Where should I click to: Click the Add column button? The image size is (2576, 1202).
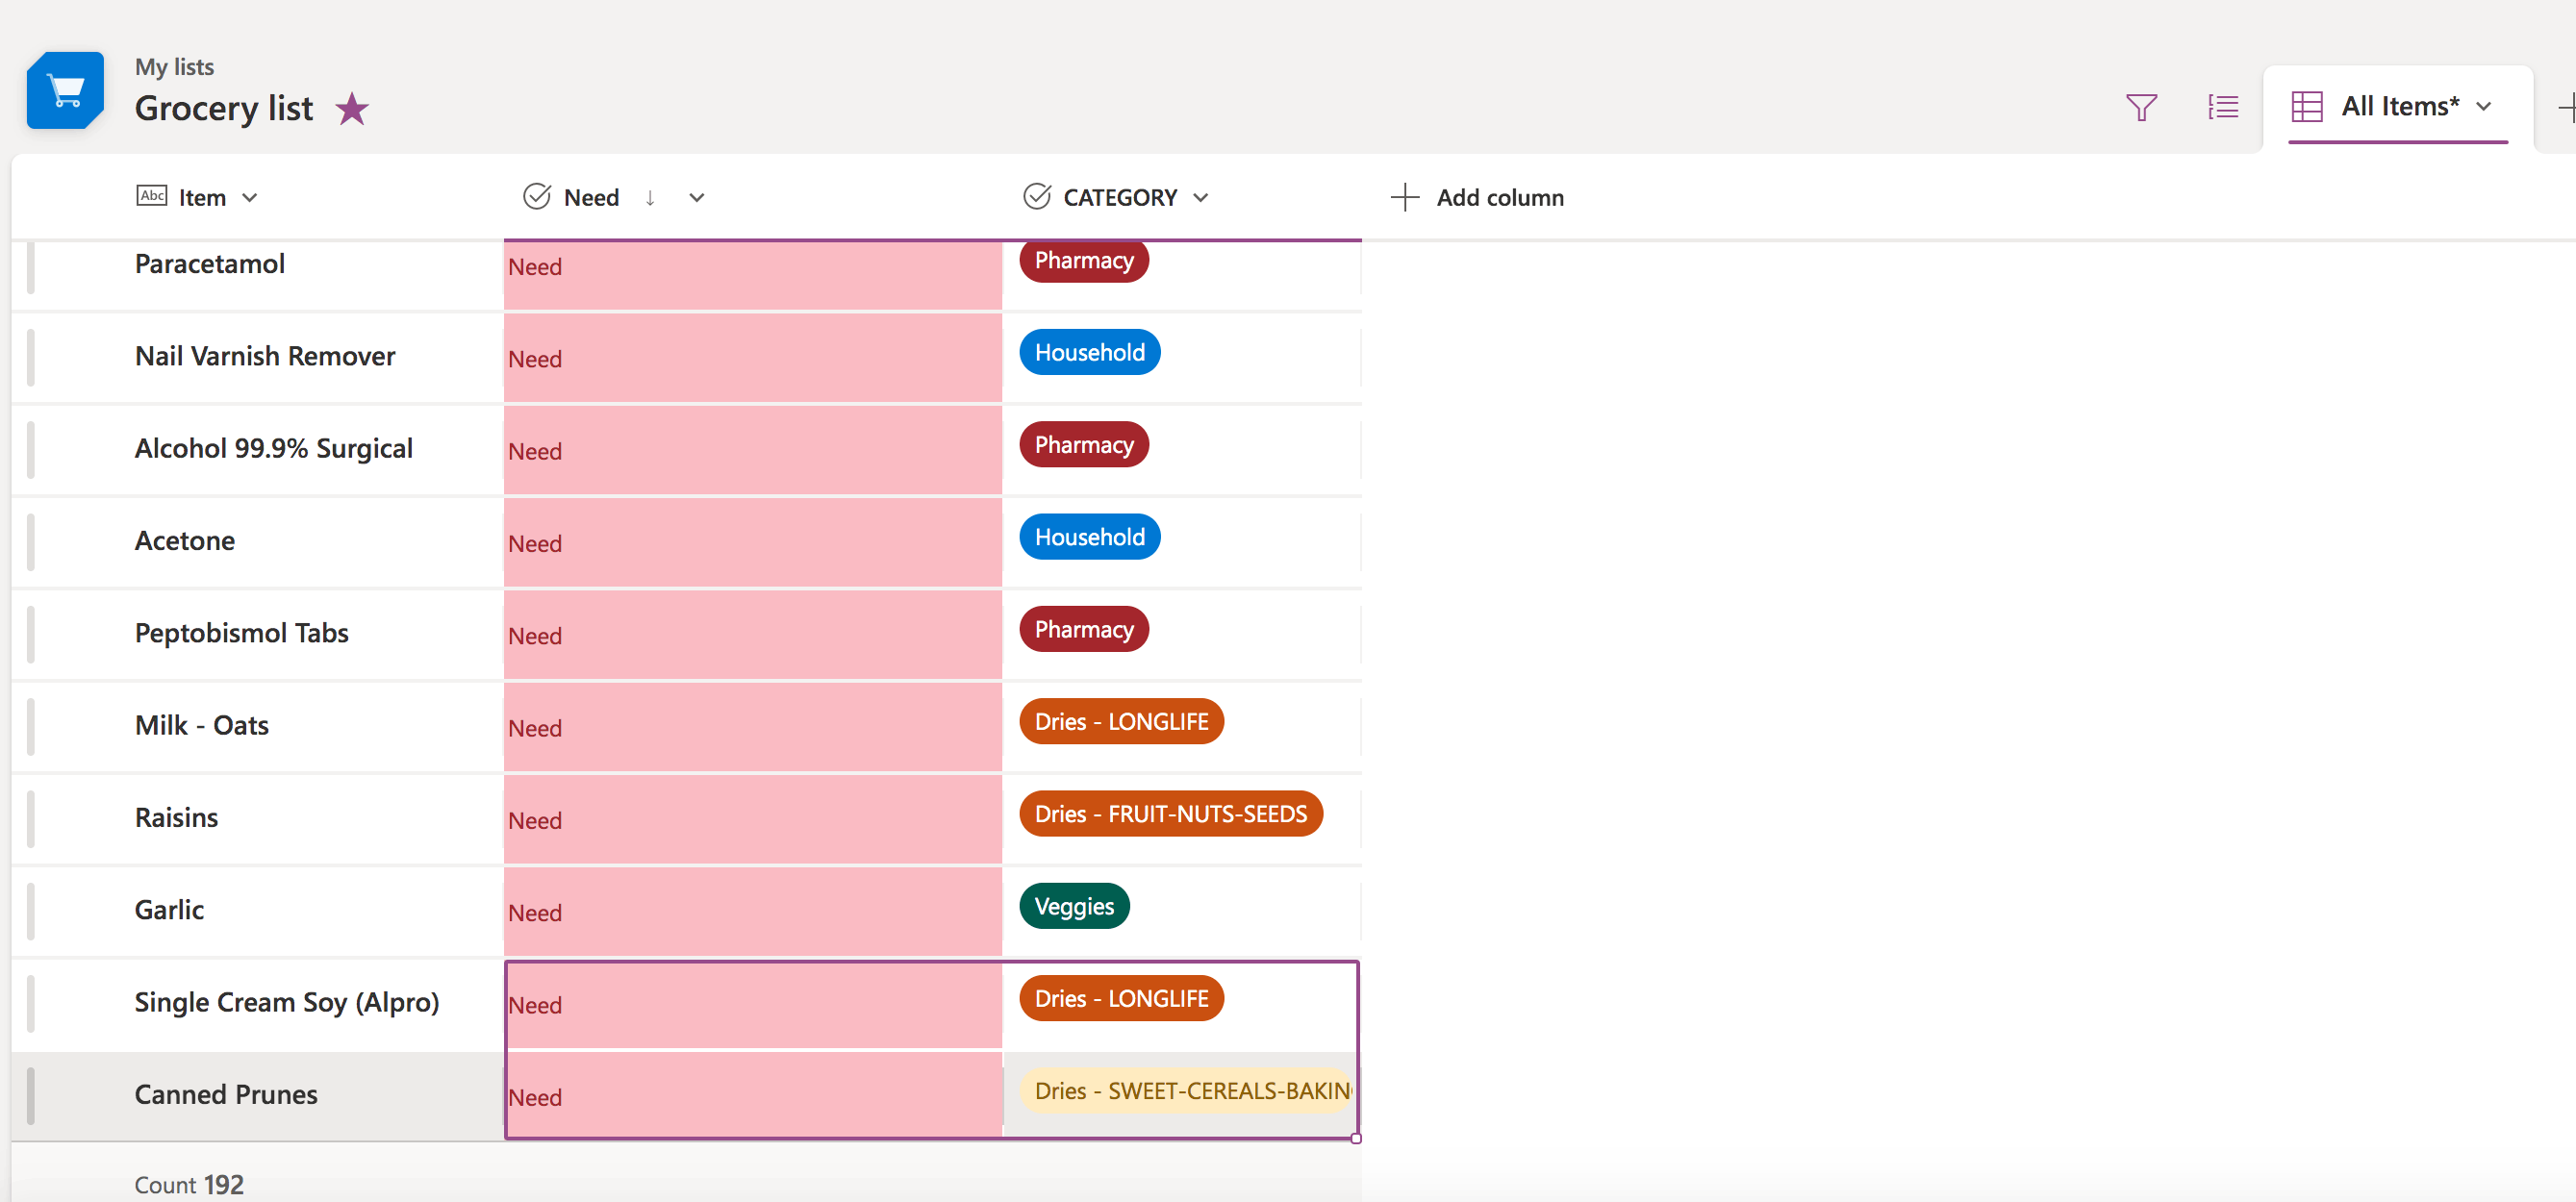tap(1498, 198)
